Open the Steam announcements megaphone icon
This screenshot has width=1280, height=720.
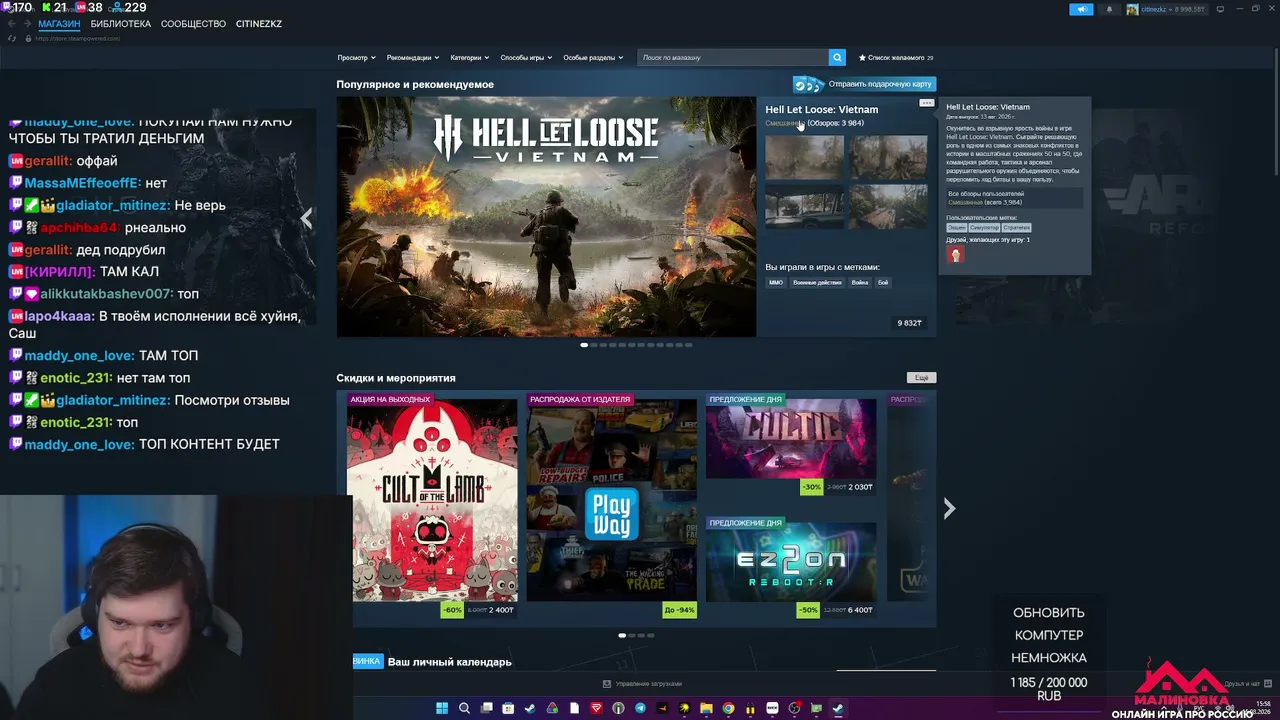[x=1081, y=9]
